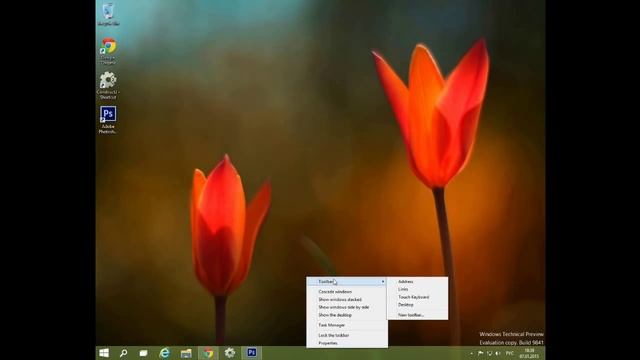Screen dimensions: 640x360
Task: Open Task View on the taskbar
Action: click(143, 353)
